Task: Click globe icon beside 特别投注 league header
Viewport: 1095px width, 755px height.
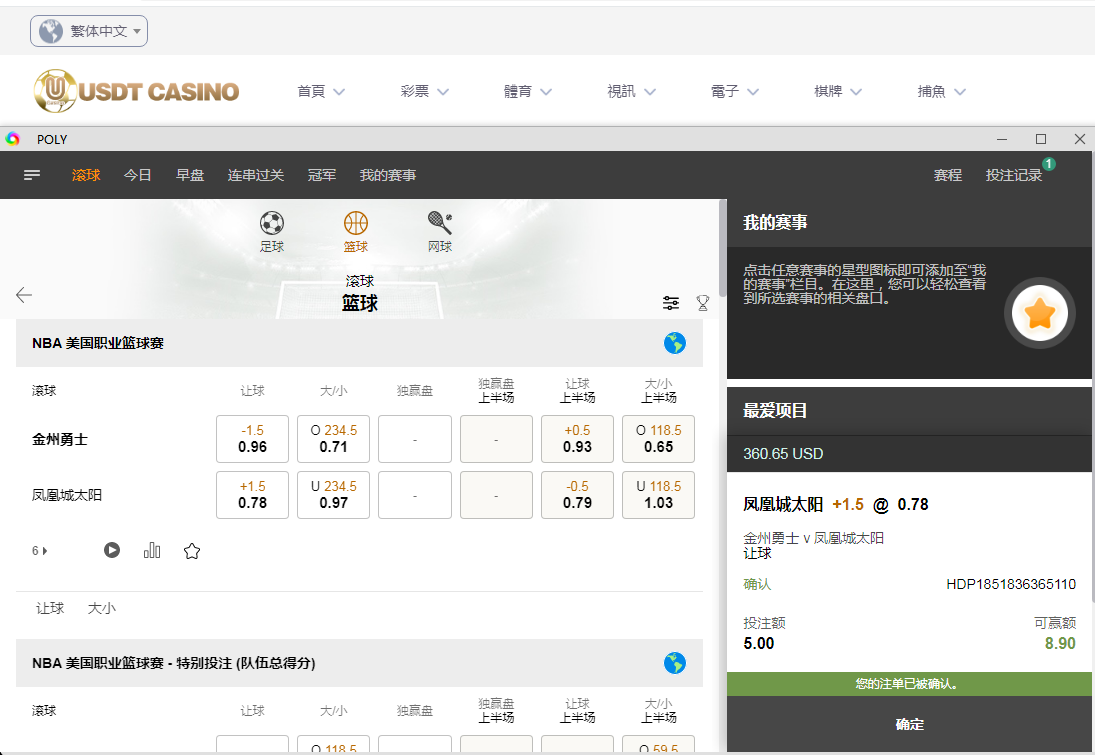Action: pyautogui.click(x=675, y=663)
